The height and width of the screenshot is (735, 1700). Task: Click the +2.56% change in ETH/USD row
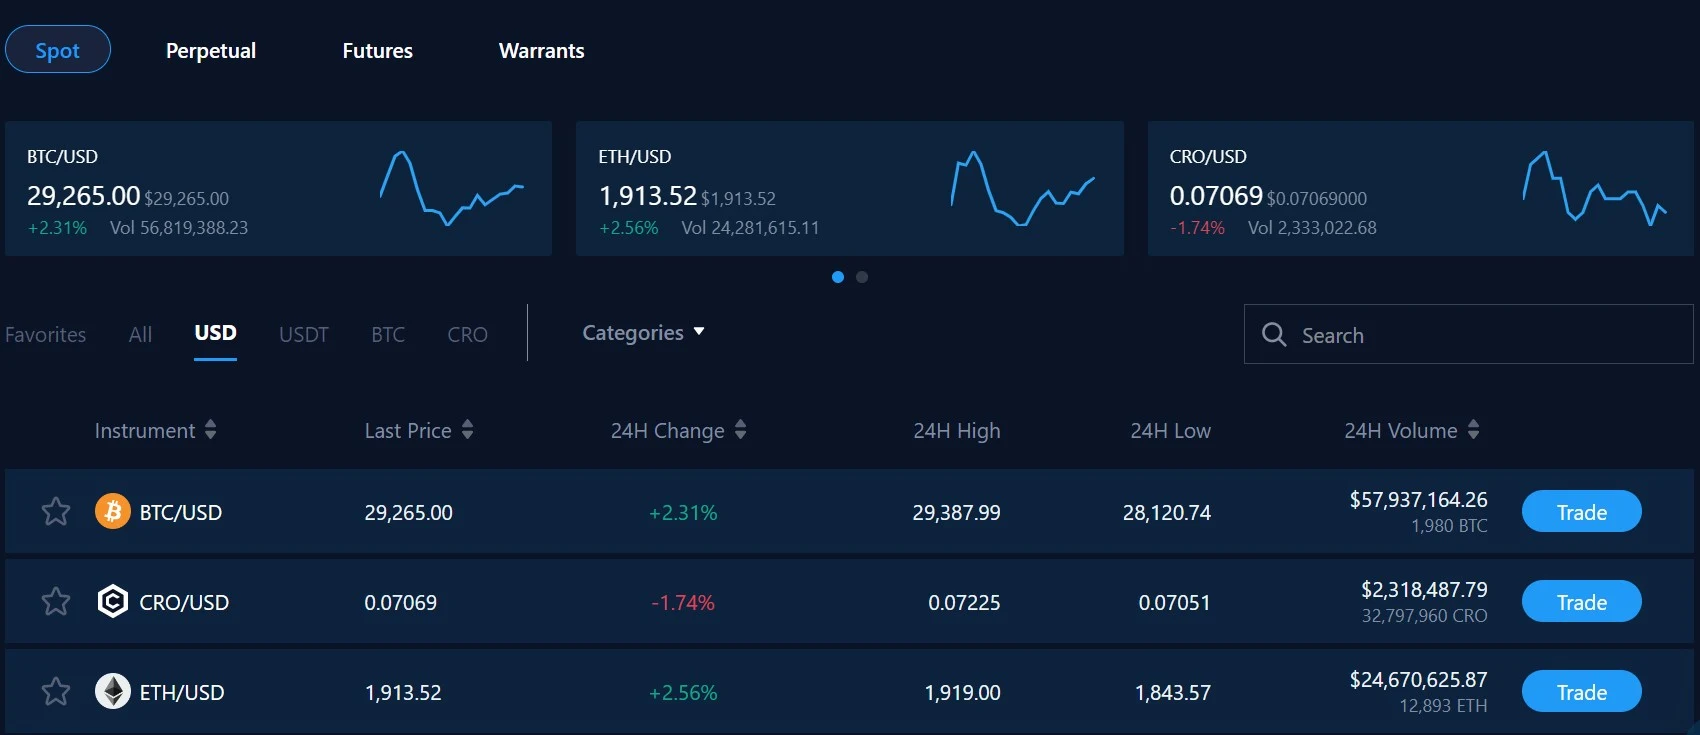[x=683, y=692]
